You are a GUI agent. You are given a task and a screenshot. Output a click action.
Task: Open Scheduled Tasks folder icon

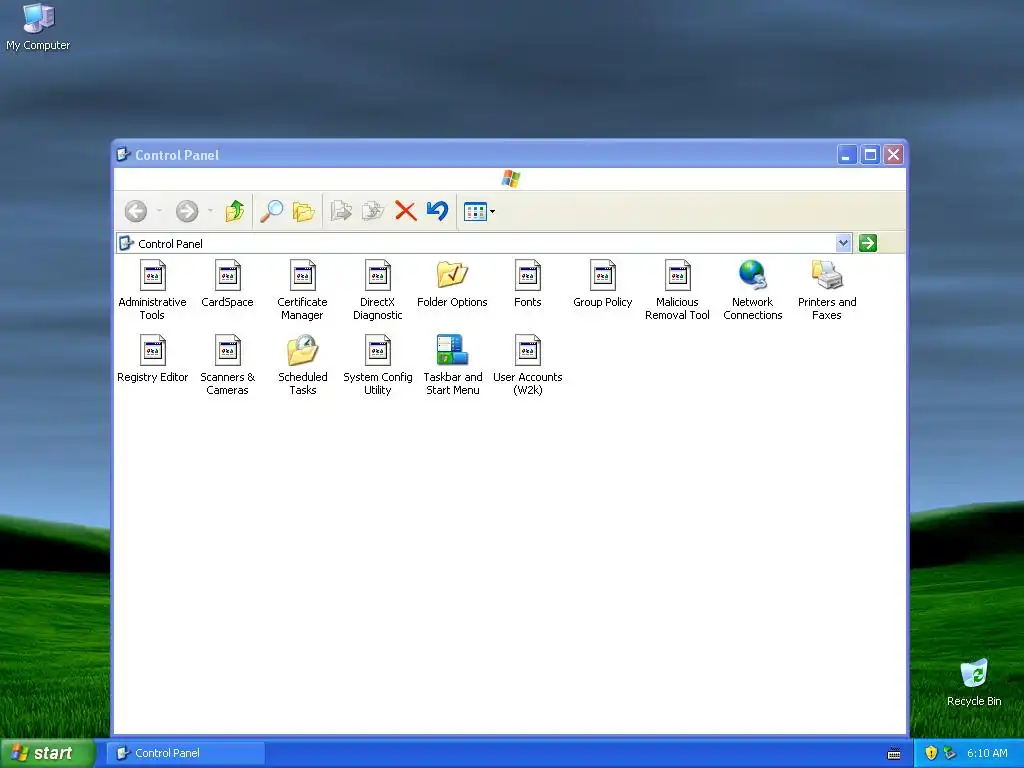click(302, 350)
